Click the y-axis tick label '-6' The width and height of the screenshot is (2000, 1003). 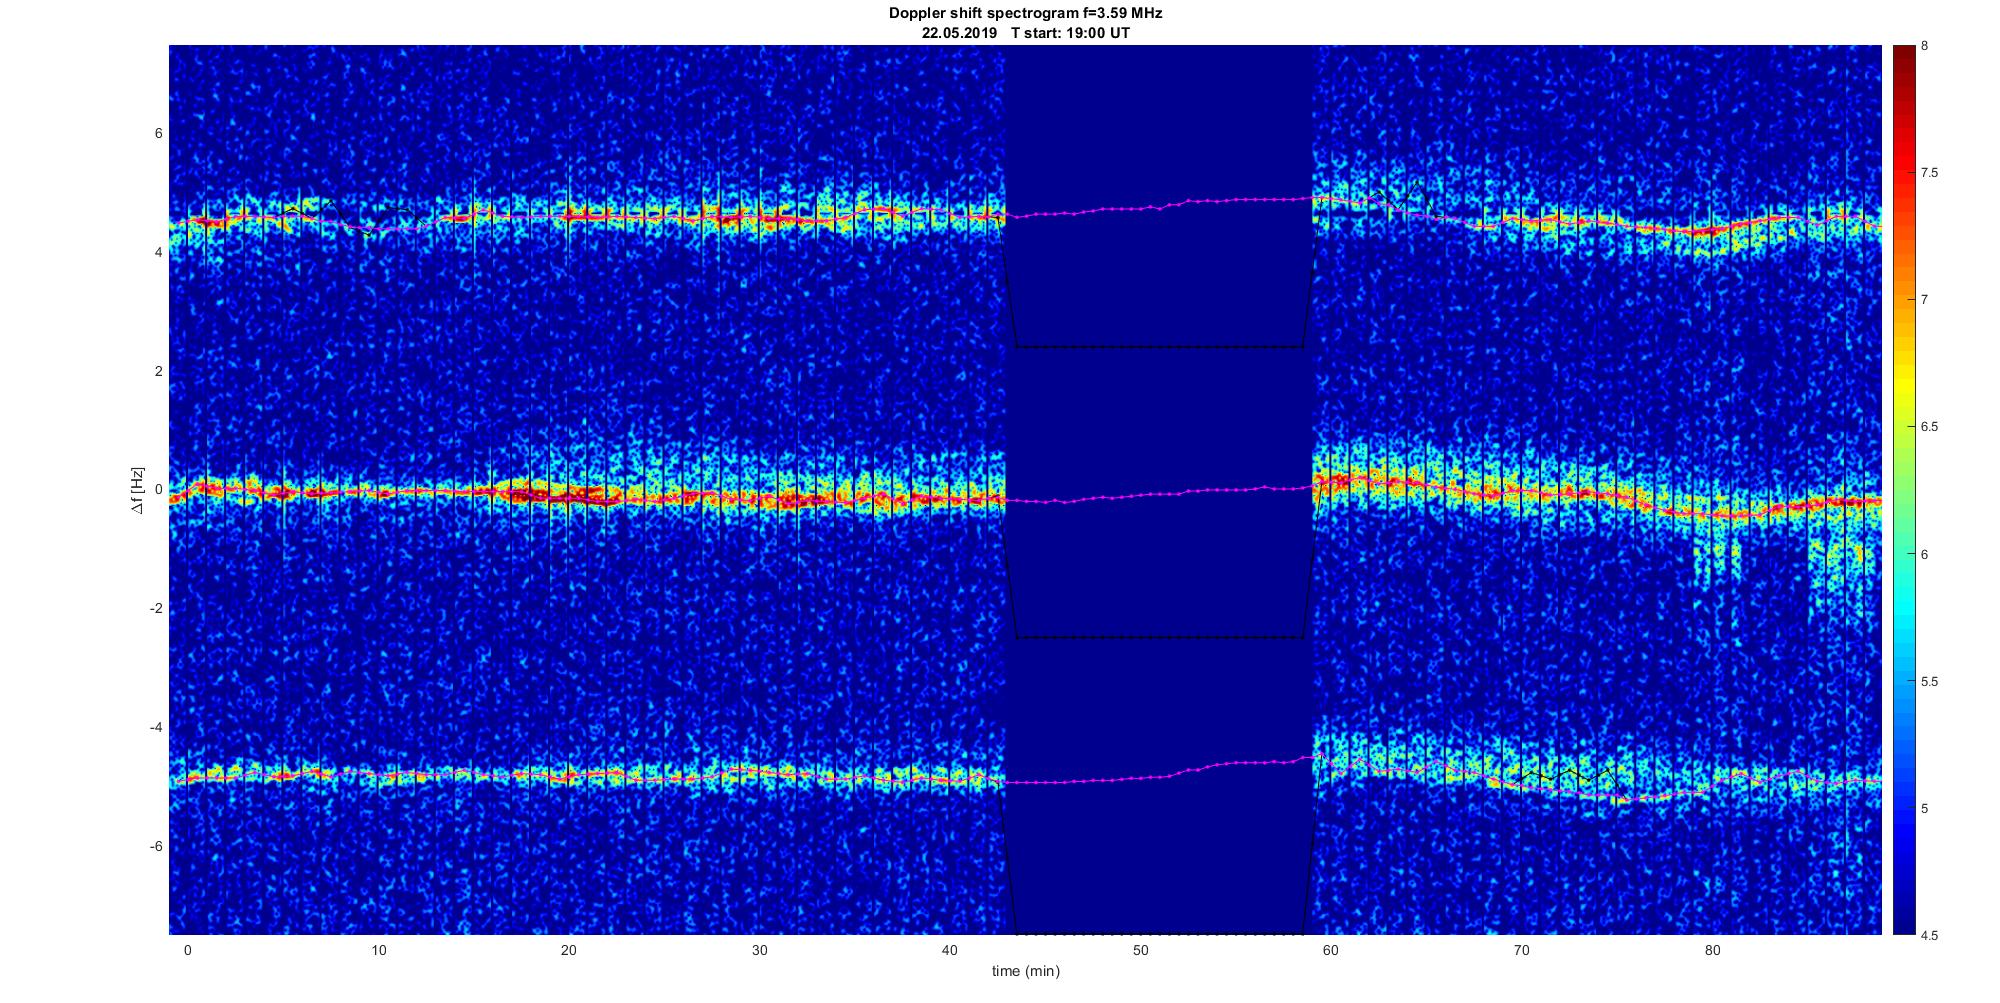click(x=156, y=846)
